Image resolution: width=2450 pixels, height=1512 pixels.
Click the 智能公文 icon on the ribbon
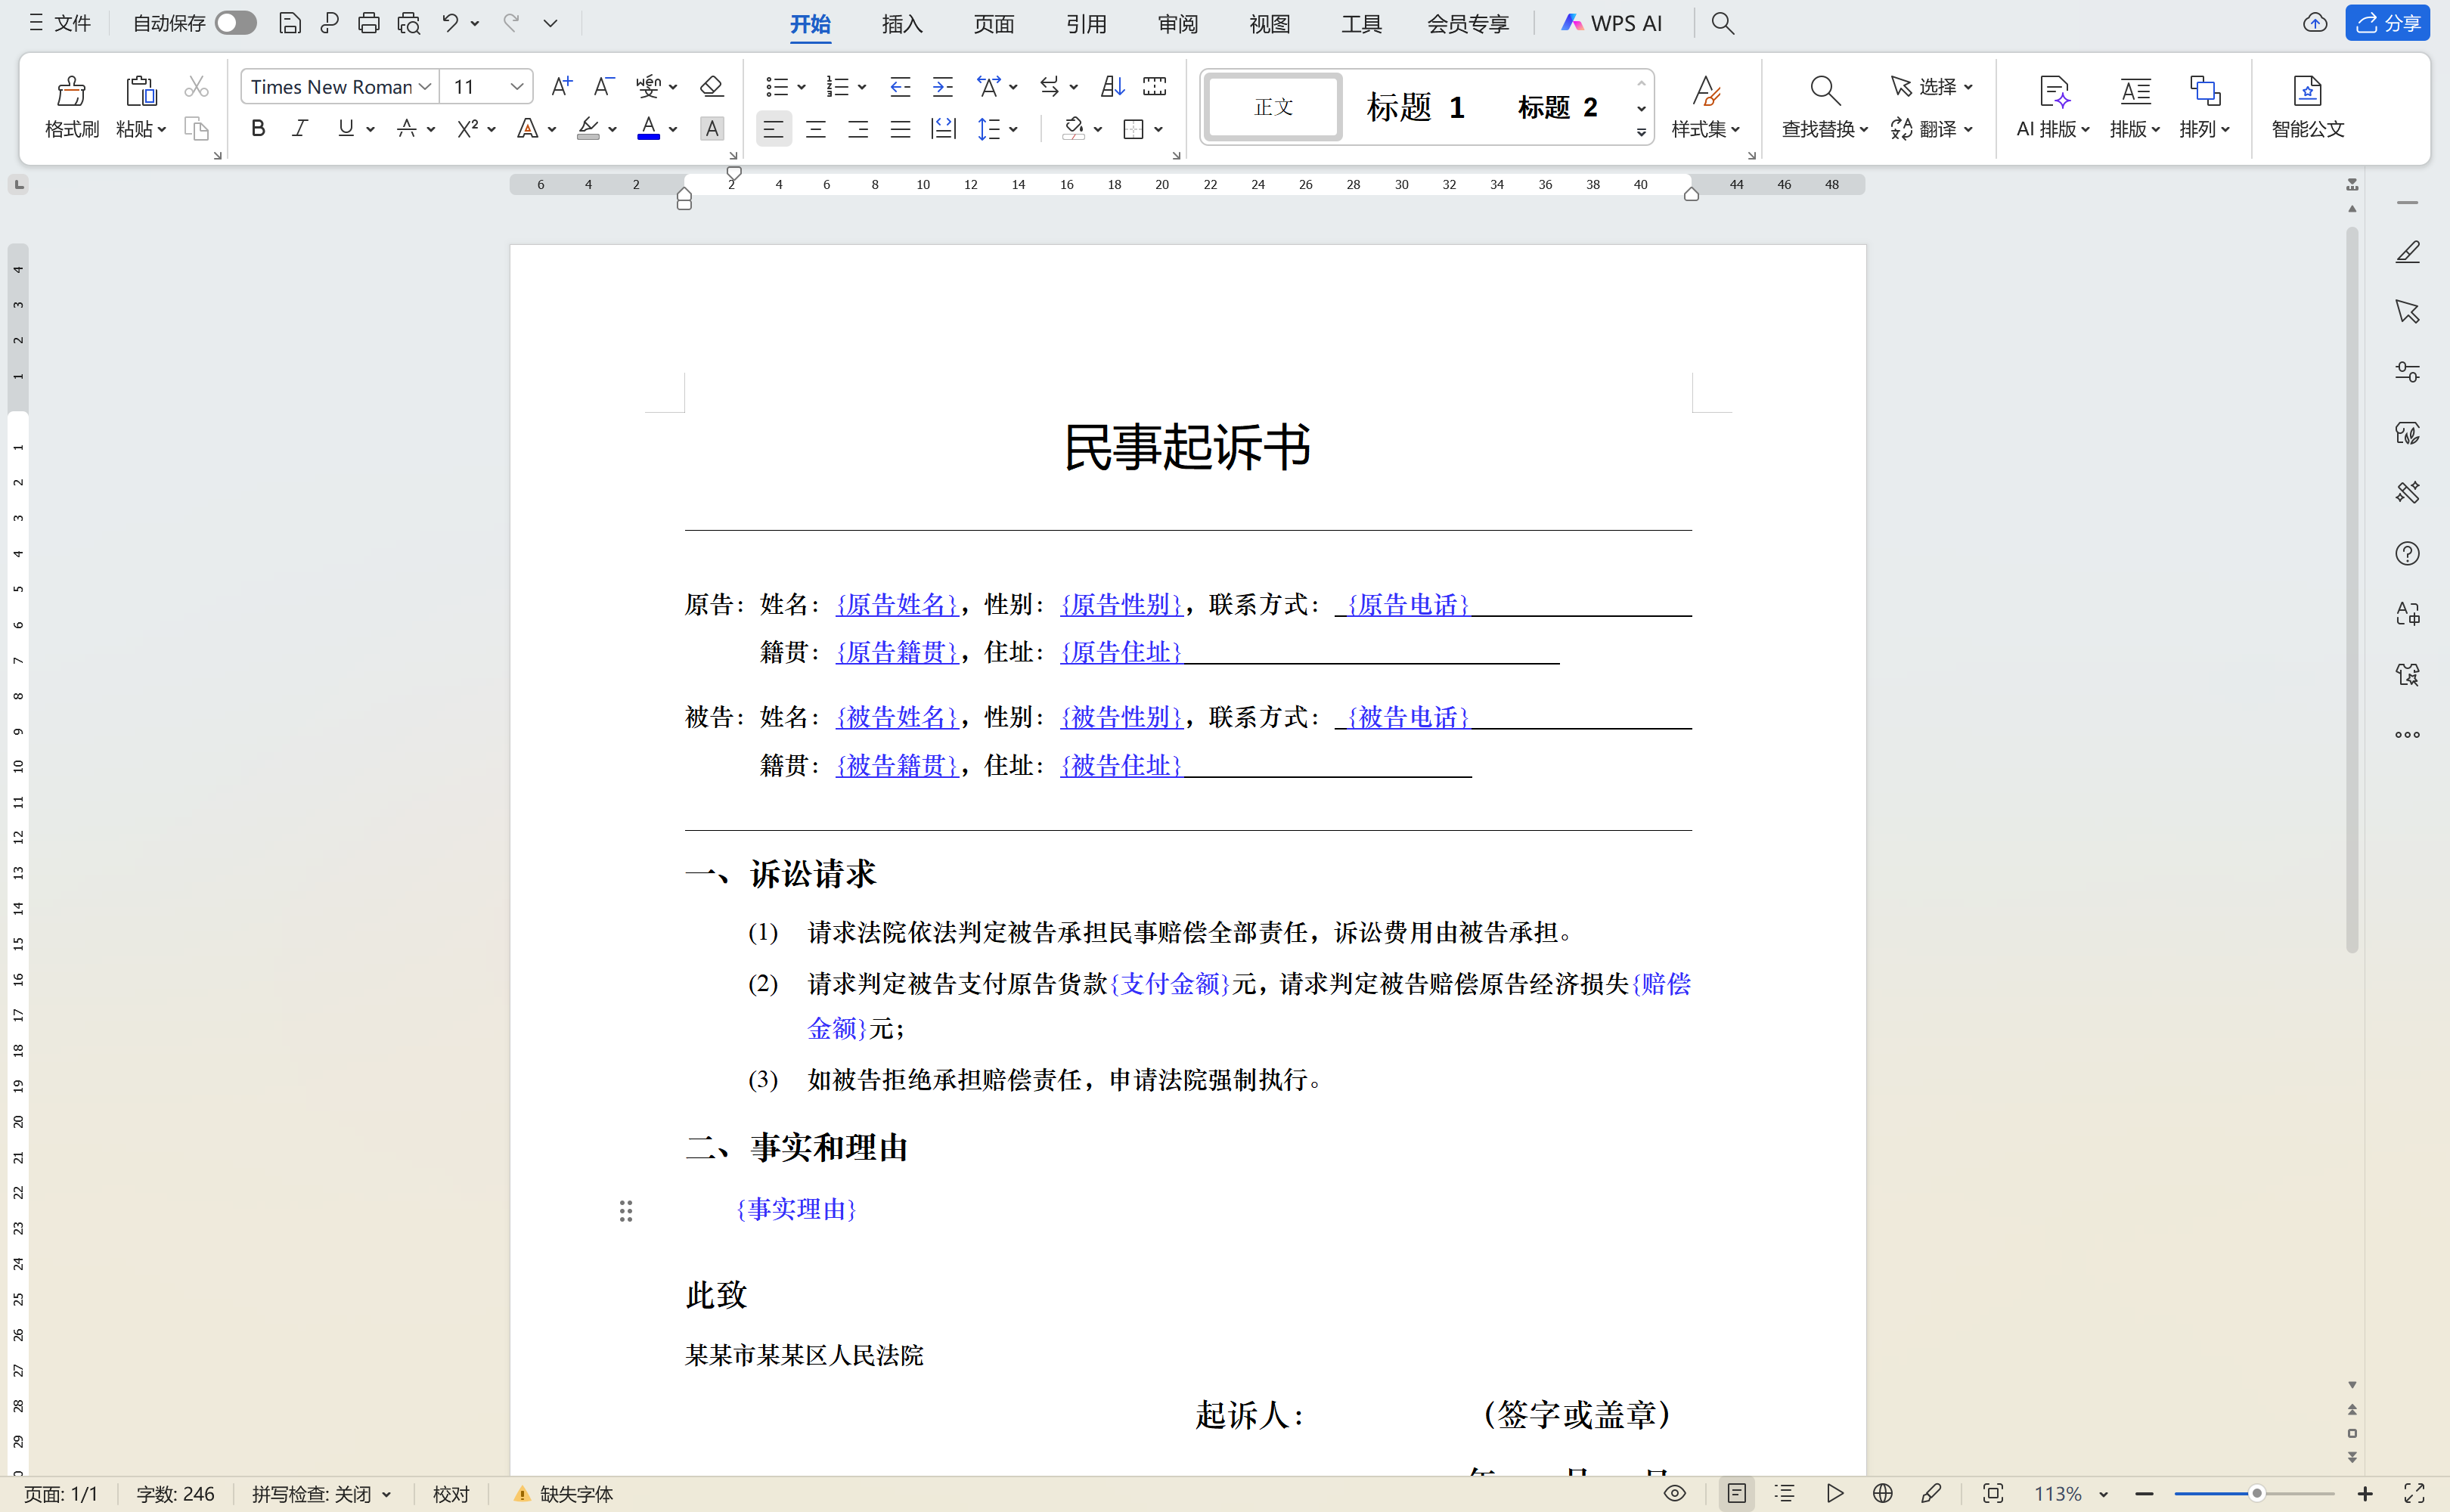[2307, 104]
